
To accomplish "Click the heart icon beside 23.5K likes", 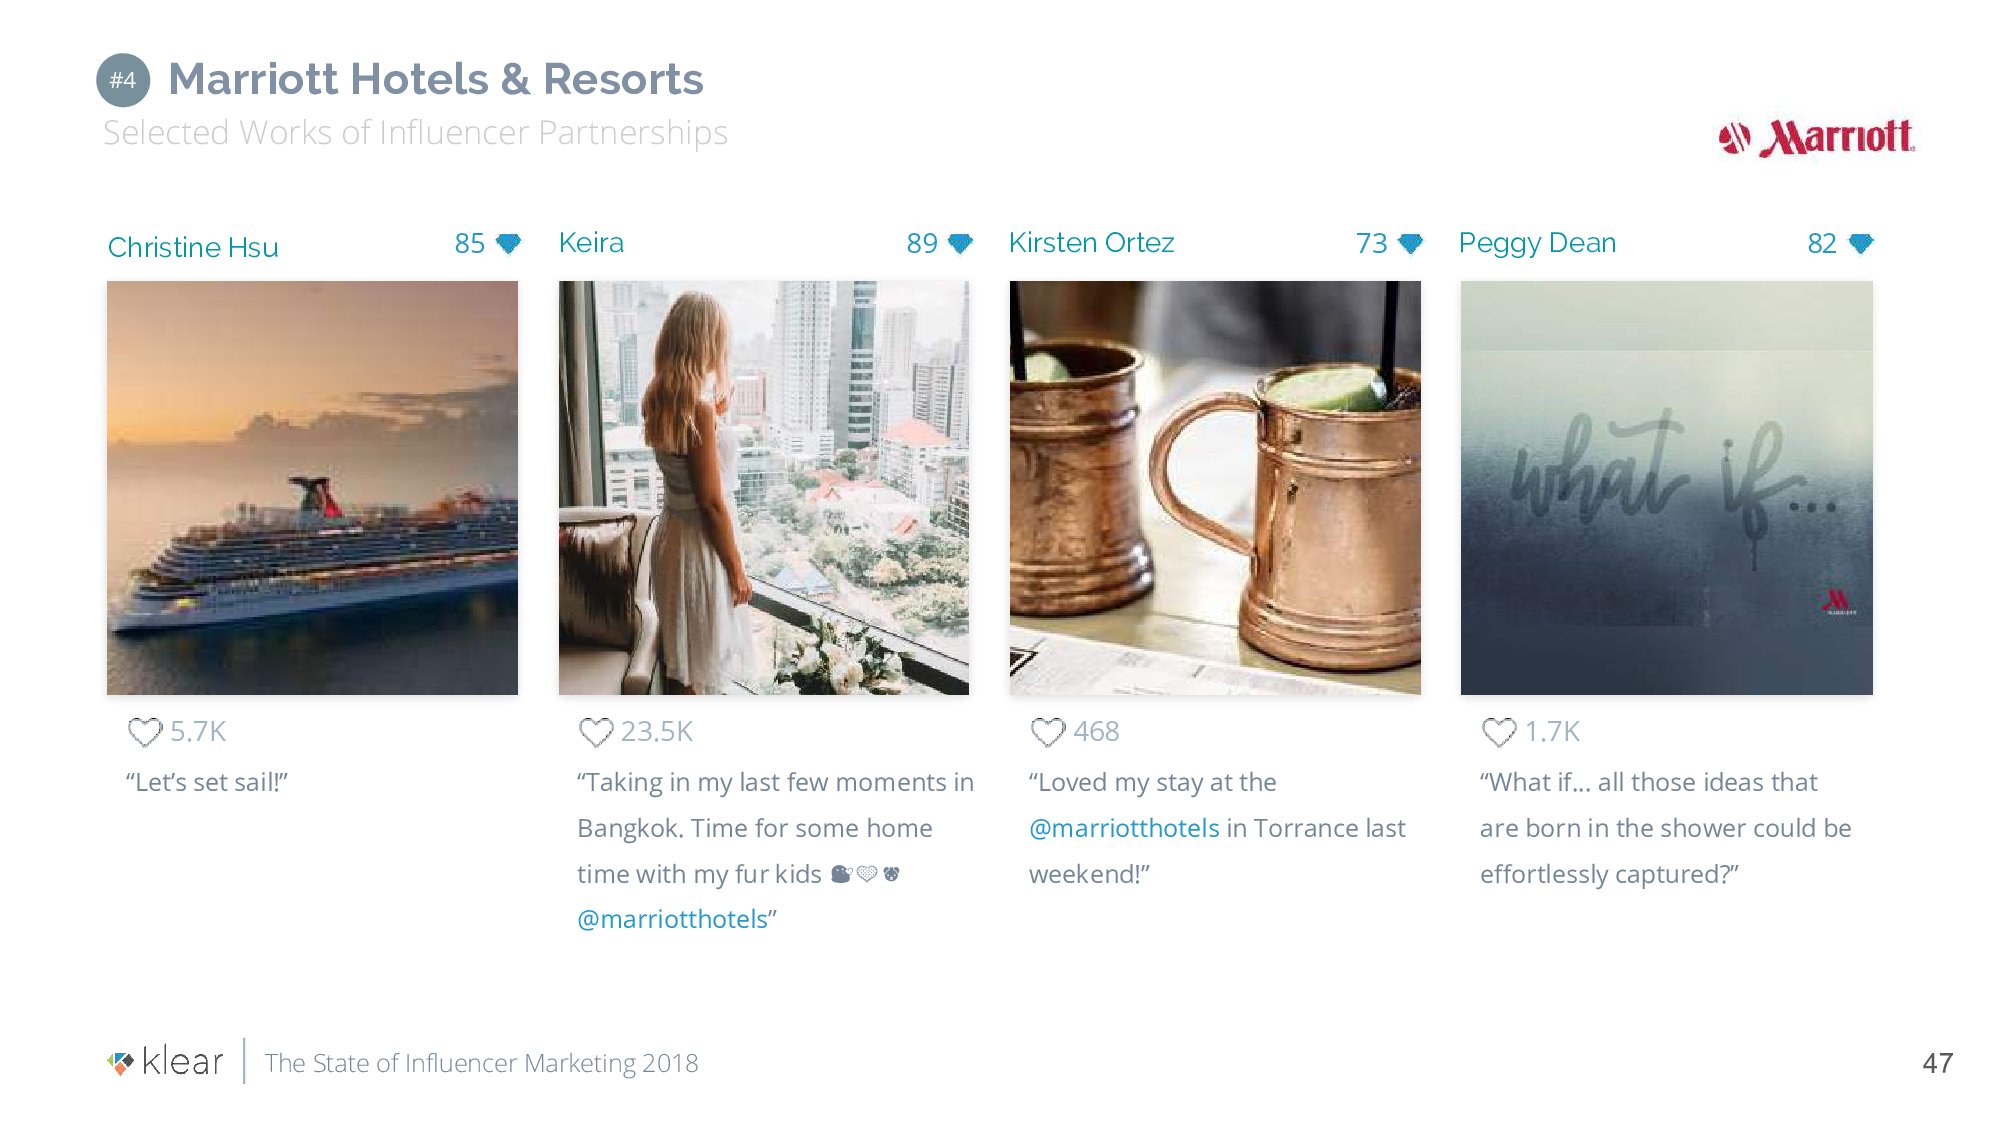I will coord(596,732).
